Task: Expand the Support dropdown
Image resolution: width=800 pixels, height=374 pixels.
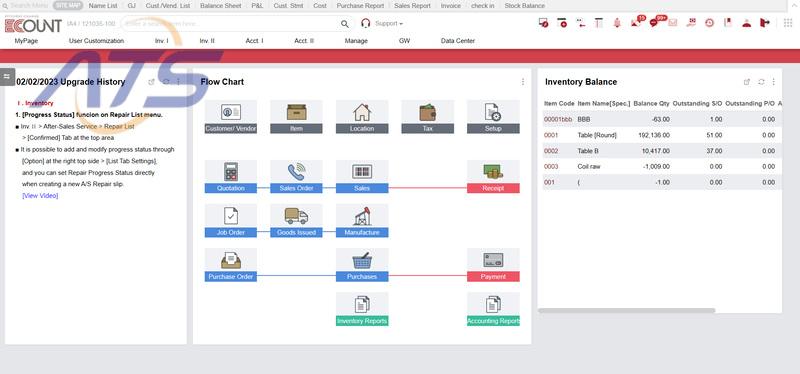Action: pyautogui.click(x=389, y=23)
